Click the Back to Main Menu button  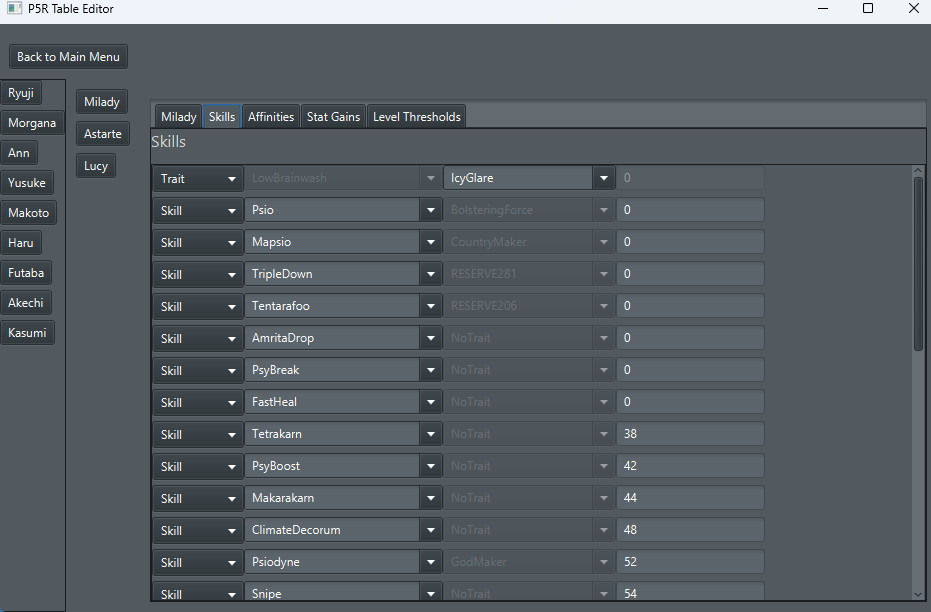pos(68,57)
